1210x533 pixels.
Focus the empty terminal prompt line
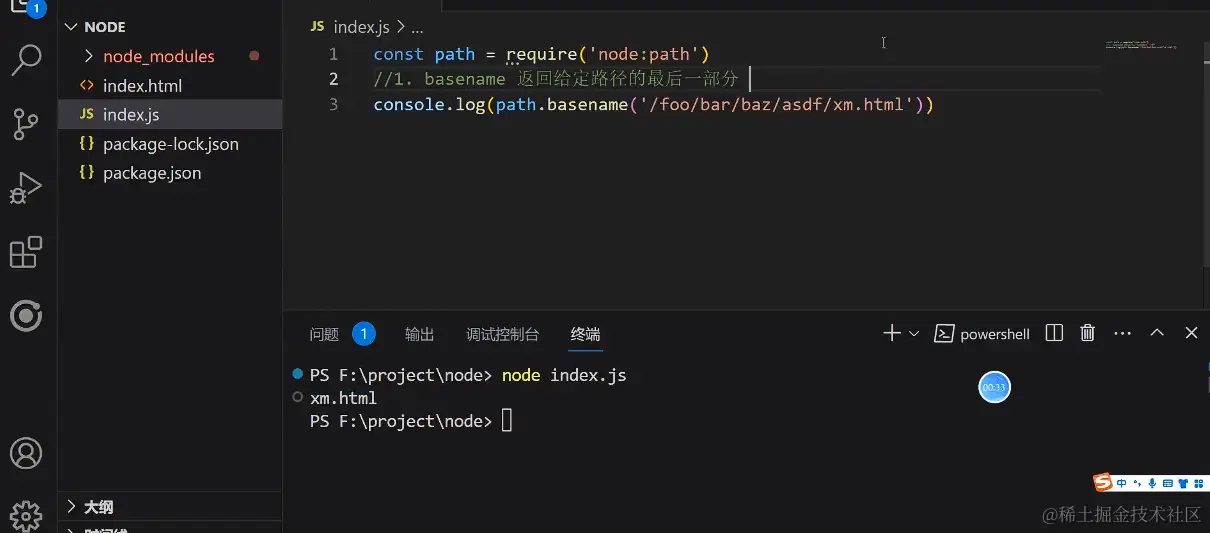[411, 422]
